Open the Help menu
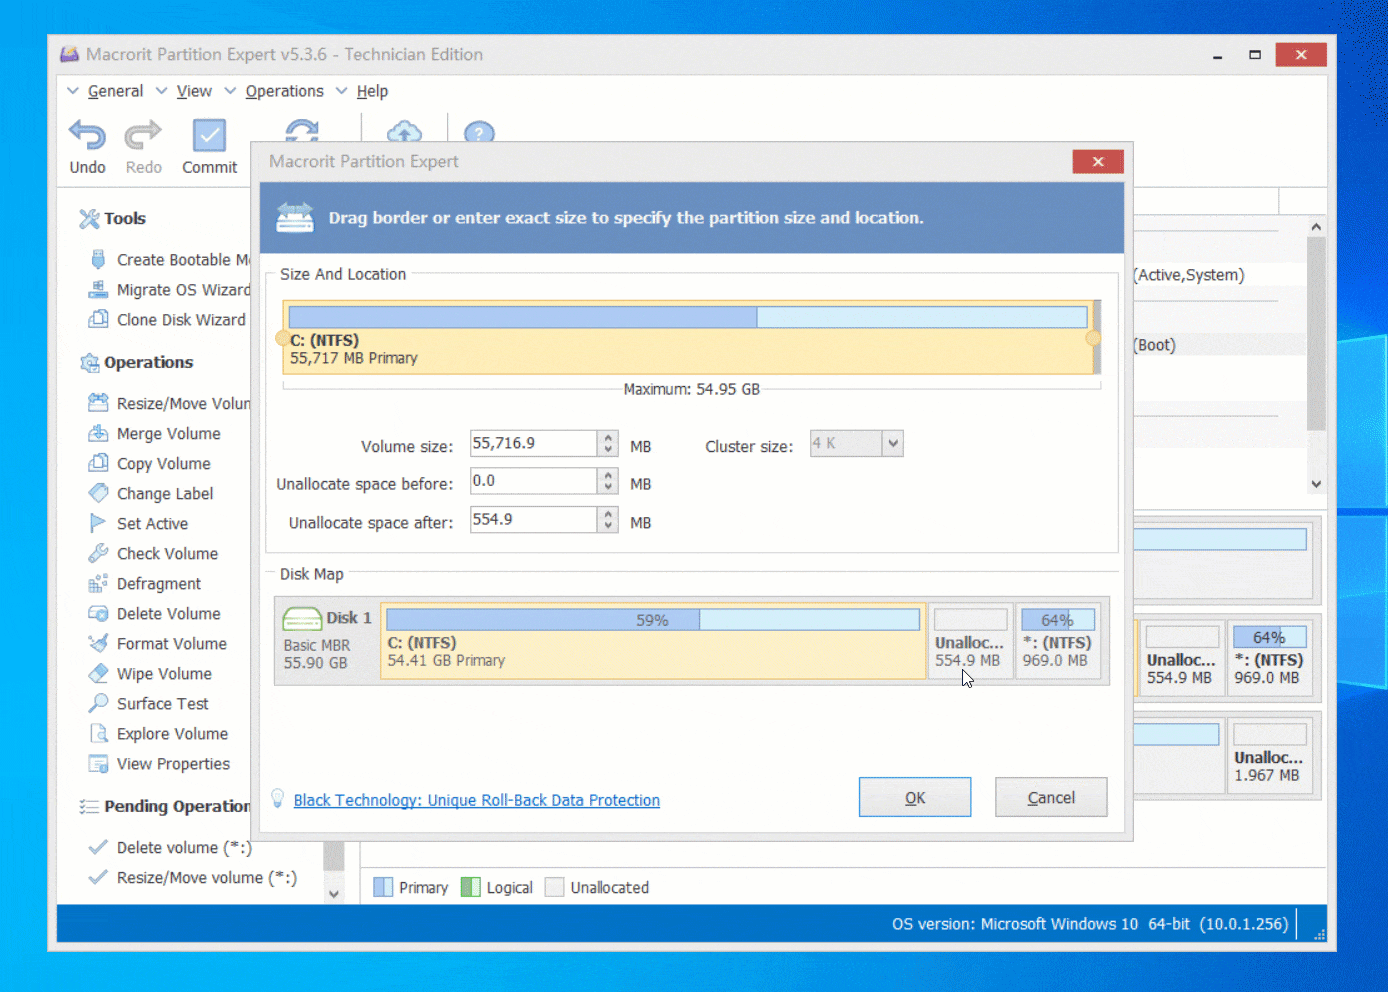Screen dimensions: 1388x992 (372, 91)
